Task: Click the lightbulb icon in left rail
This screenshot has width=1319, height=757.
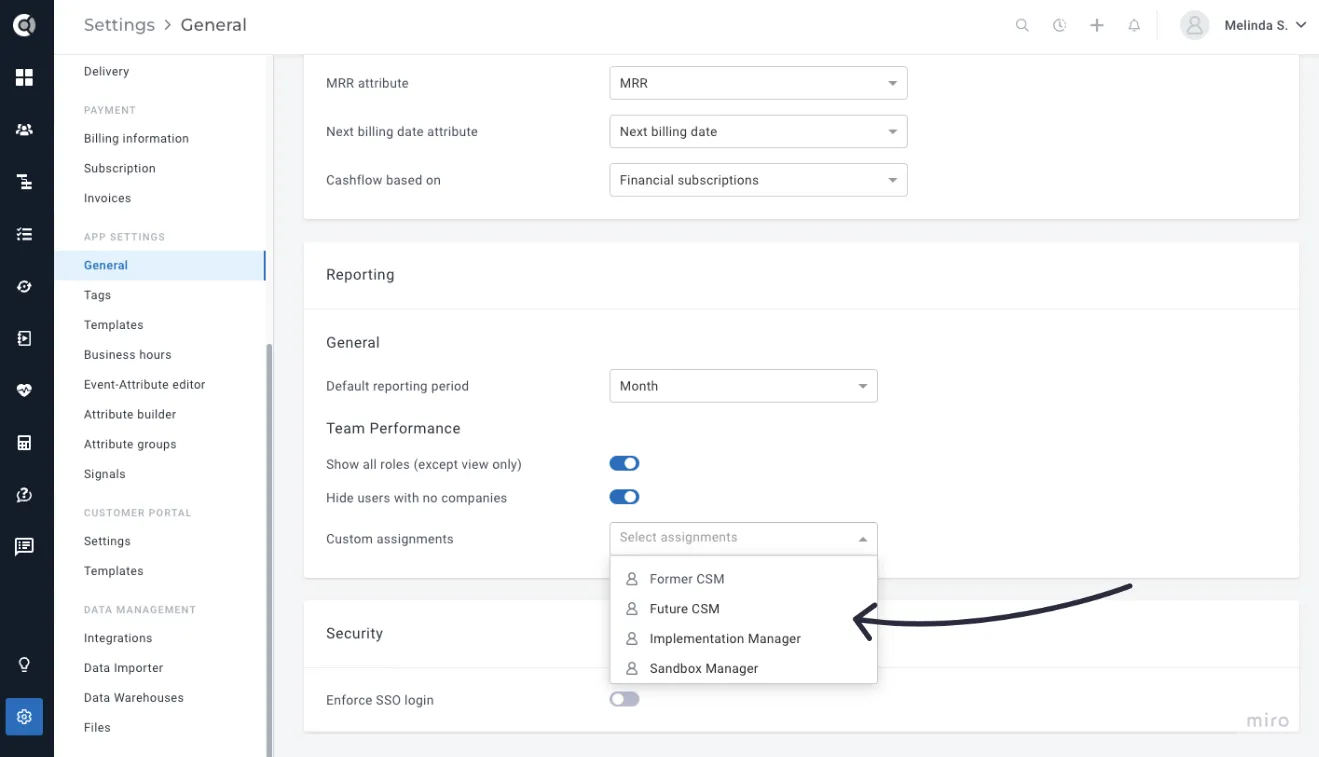Action: click(25, 664)
